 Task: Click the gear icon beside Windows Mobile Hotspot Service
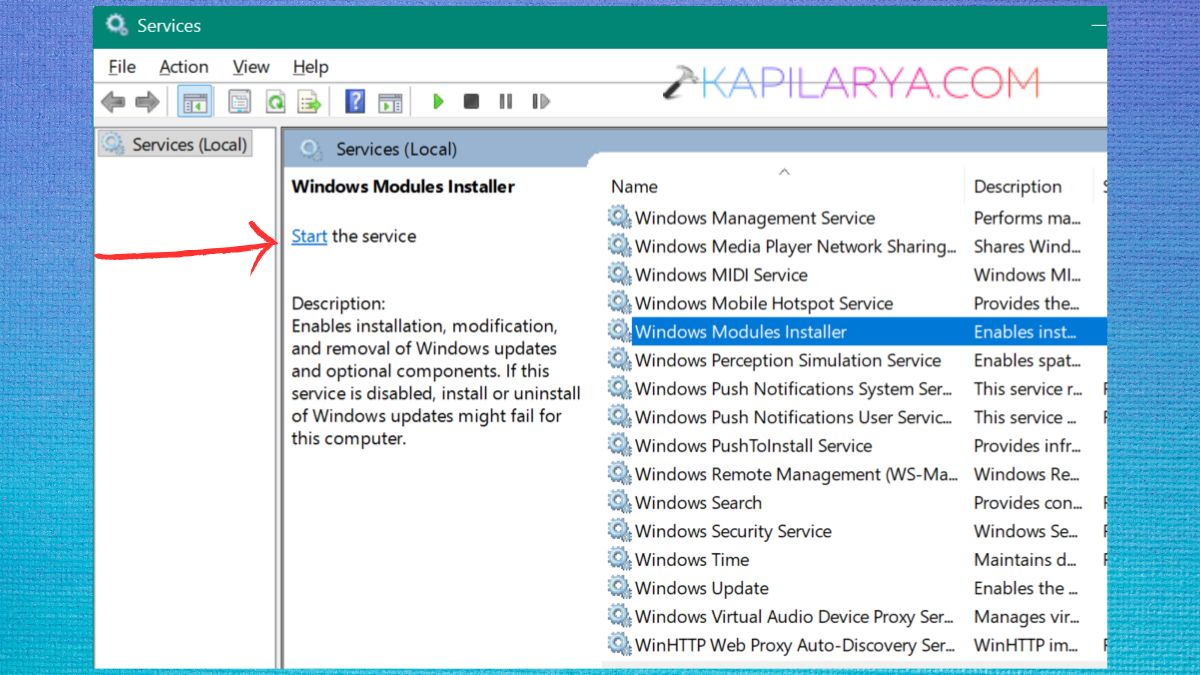(620, 303)
